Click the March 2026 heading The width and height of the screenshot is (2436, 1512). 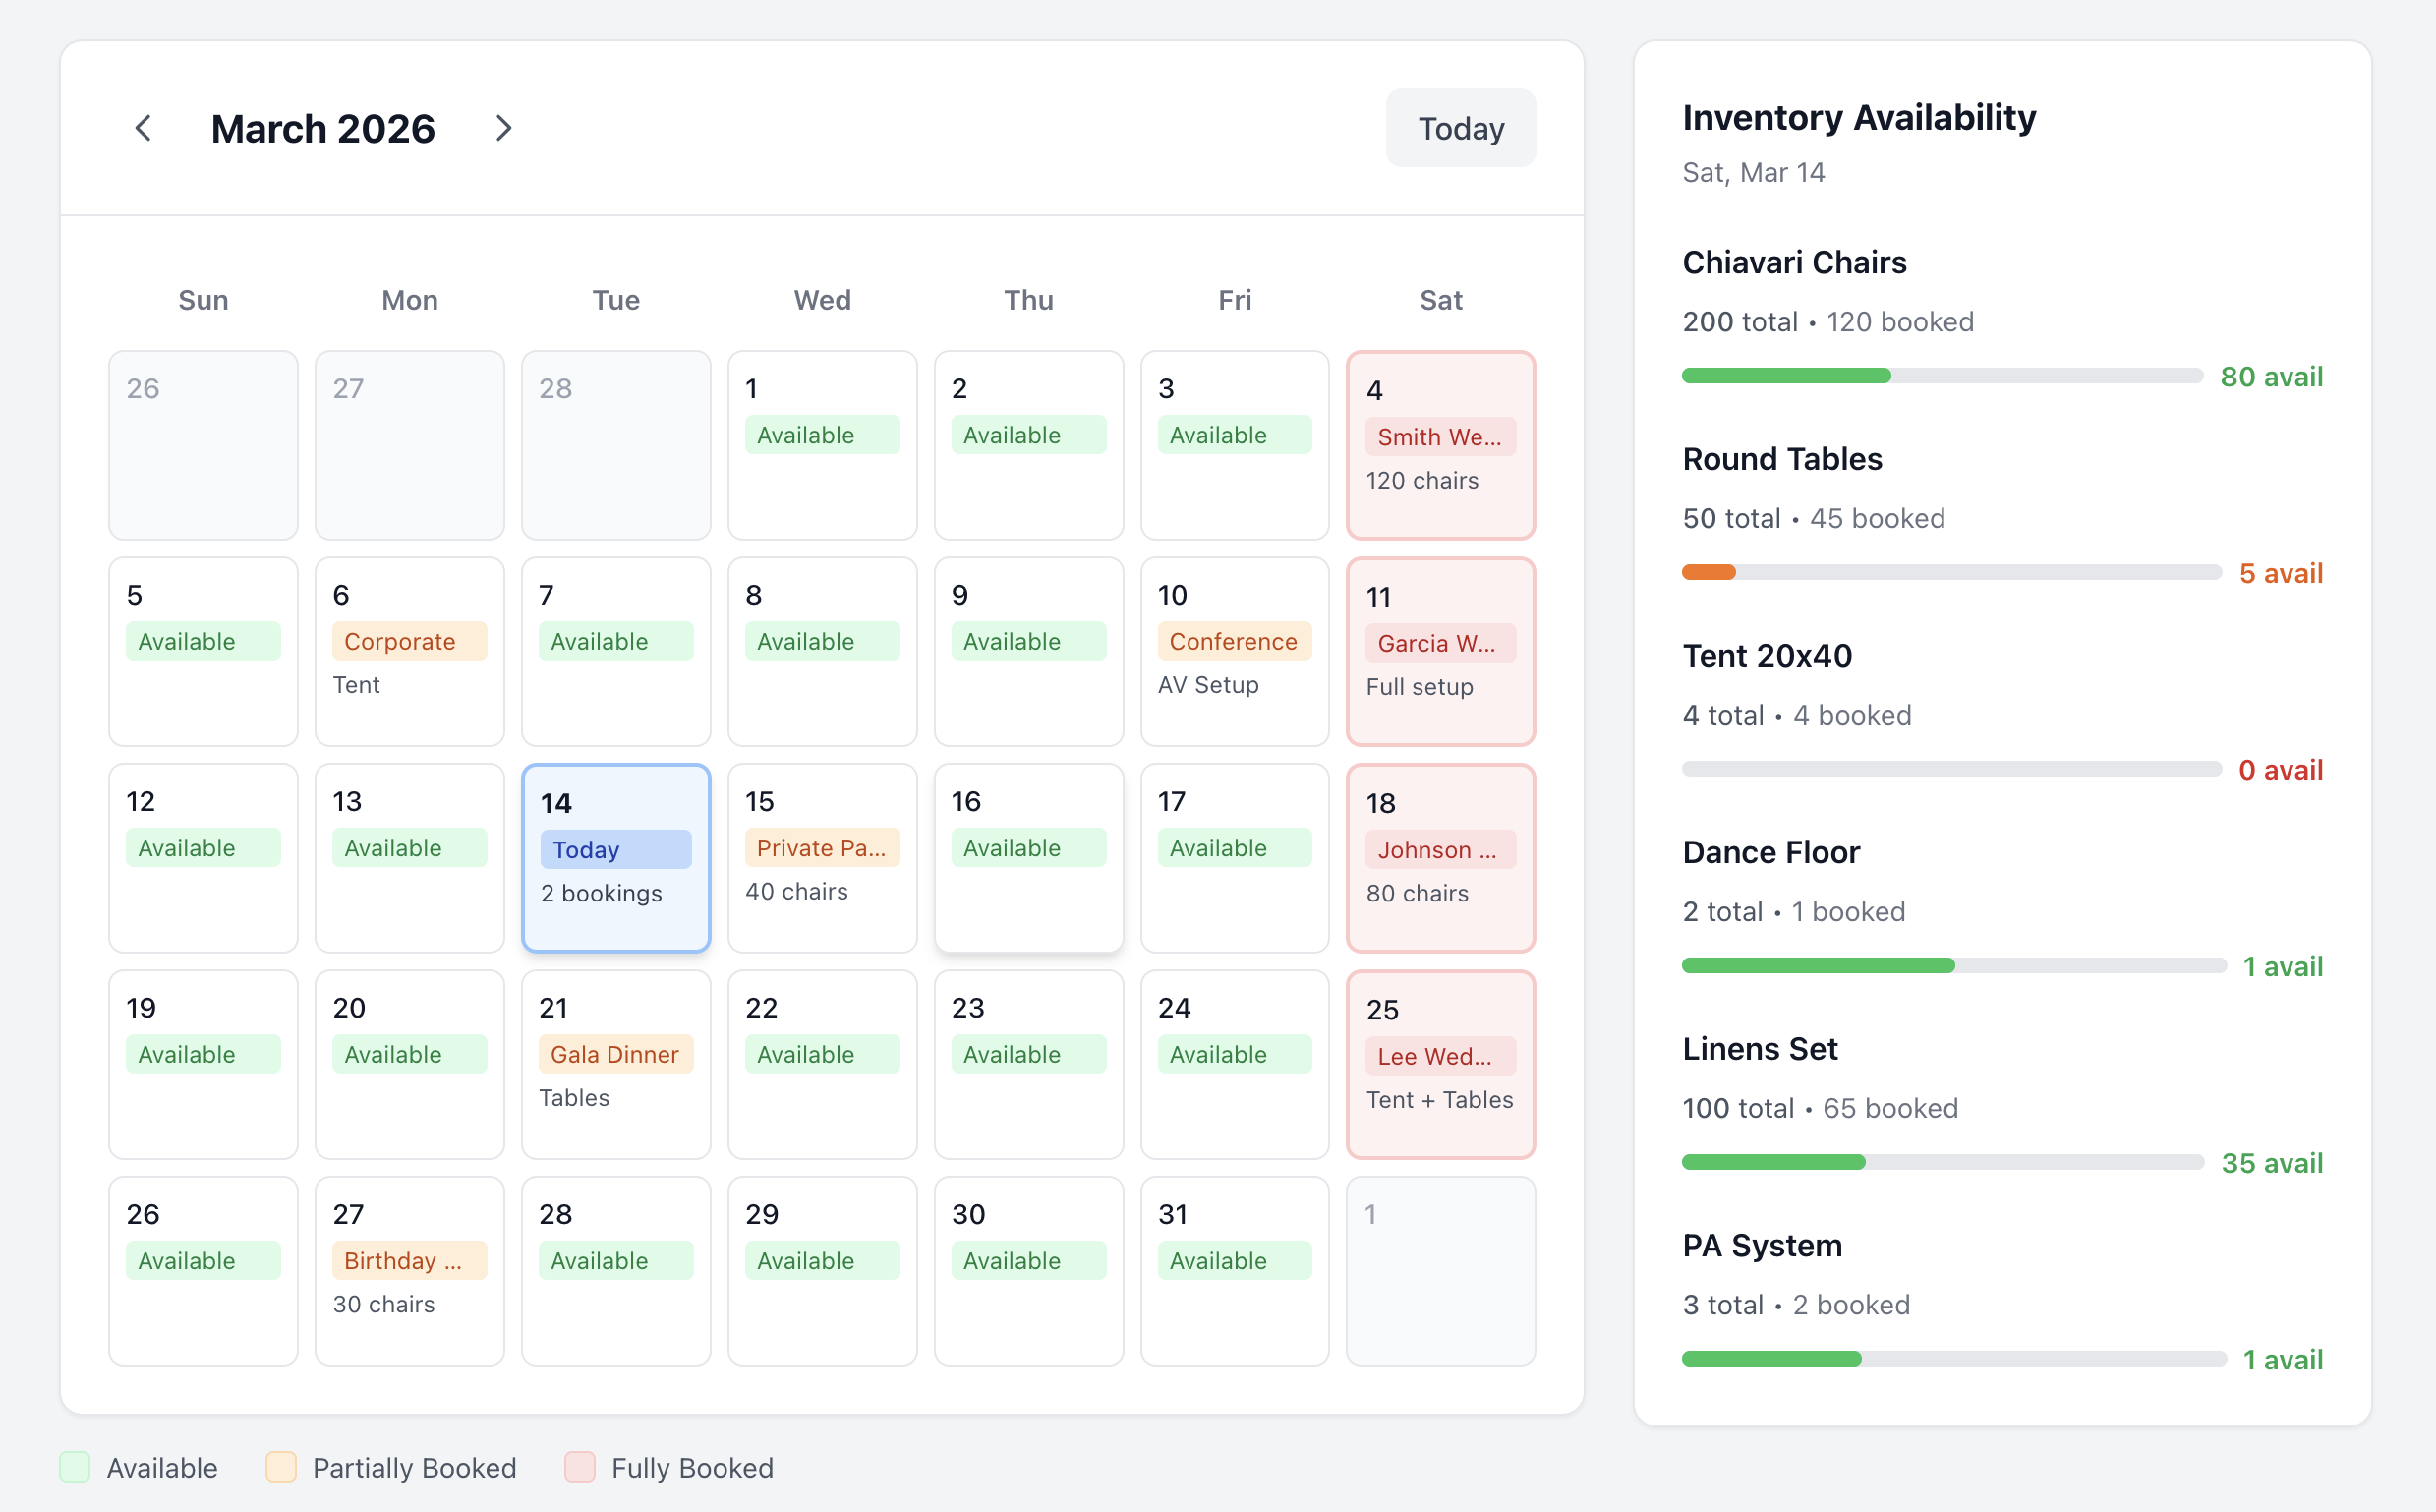coord(322,128)
